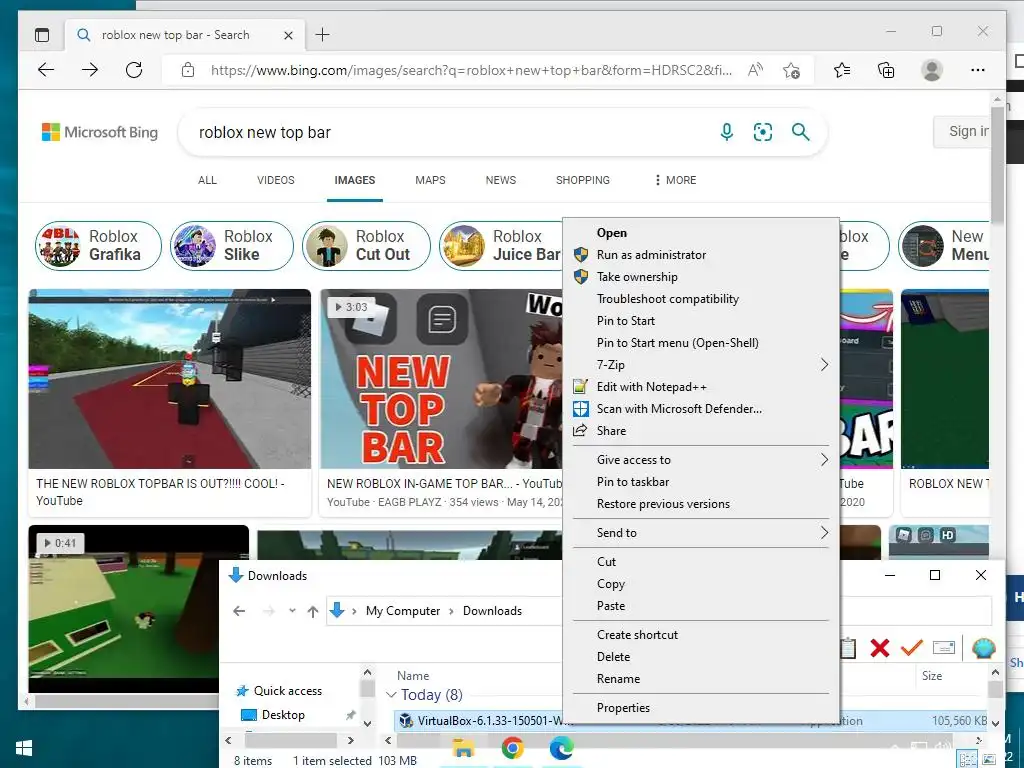The width and height of the screenshot is (1024, 768).
Task: Collapse the Today (8) group
Action: 391,695
